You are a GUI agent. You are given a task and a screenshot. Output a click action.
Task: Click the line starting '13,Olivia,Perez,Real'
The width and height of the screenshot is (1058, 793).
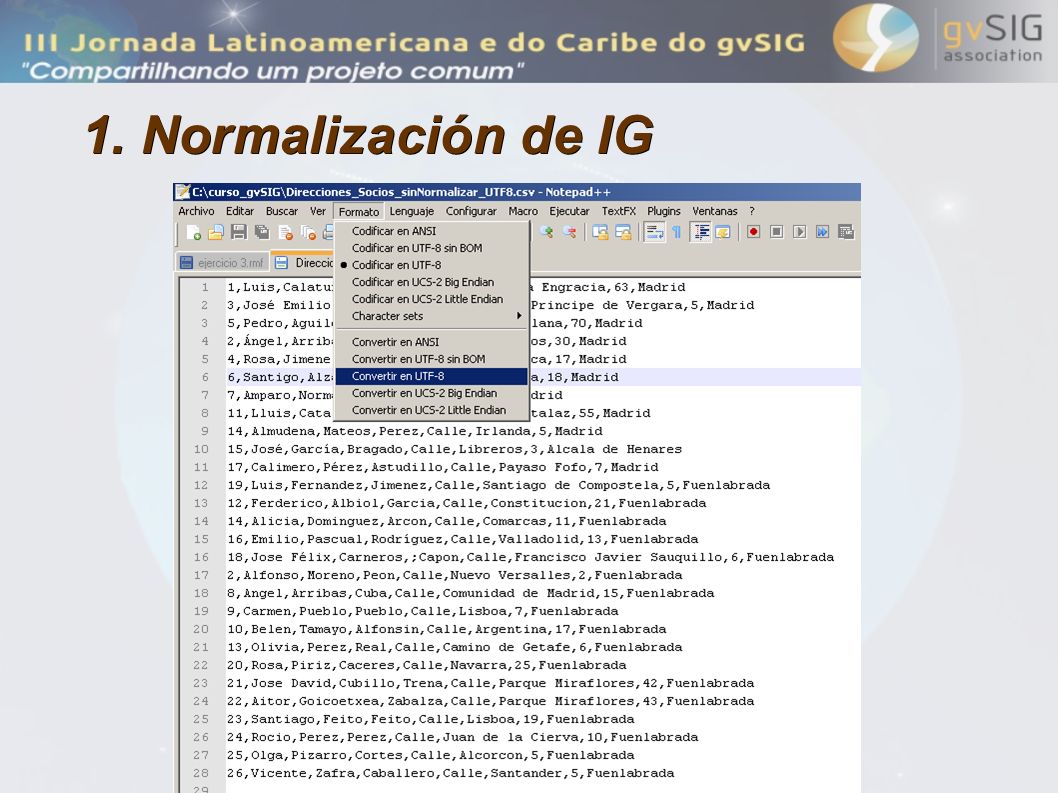[454, 647]
